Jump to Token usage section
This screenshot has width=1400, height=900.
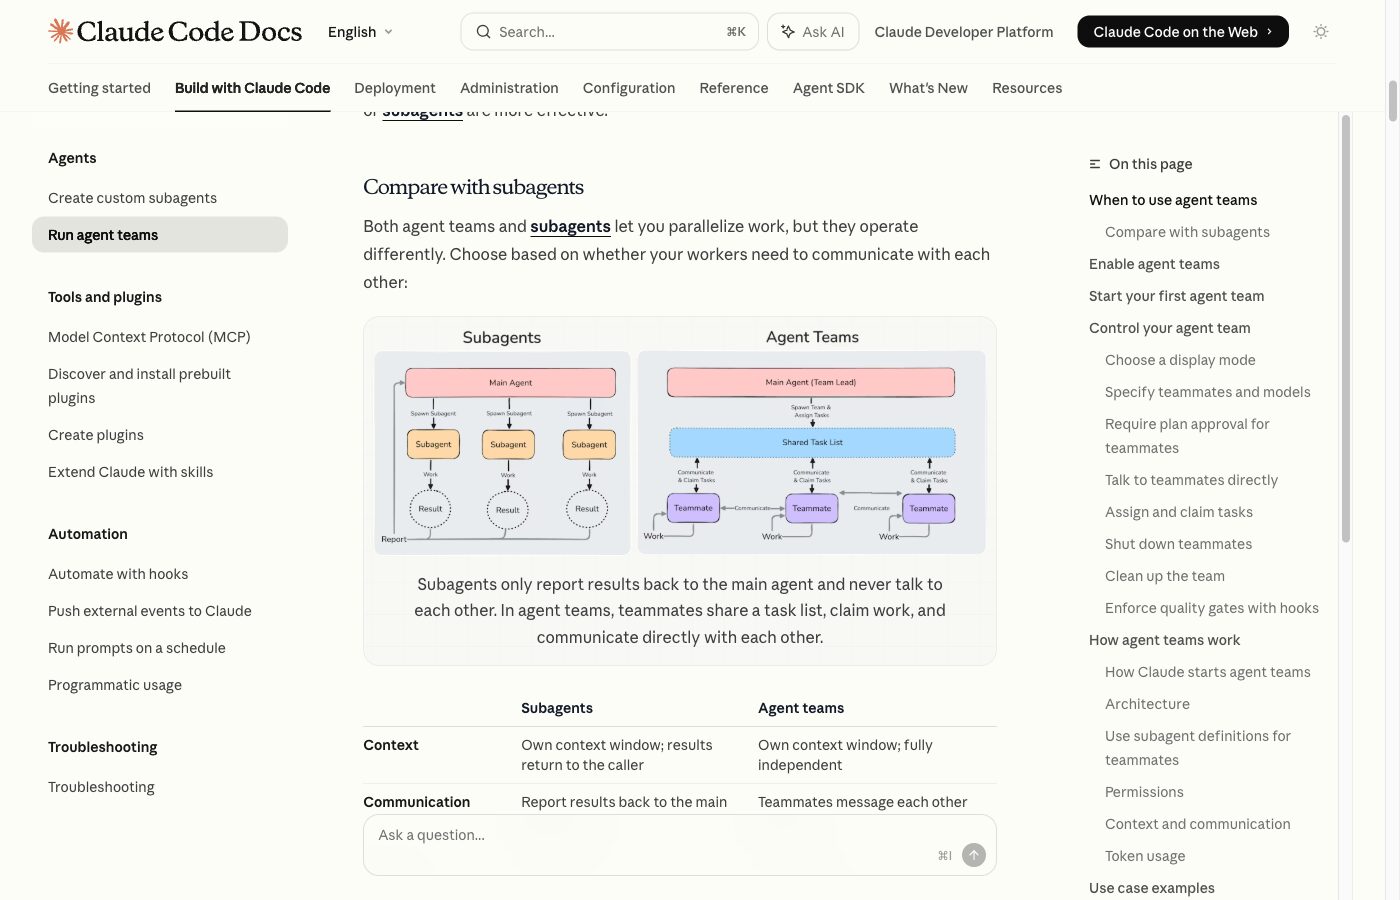pyautogui.click(x=1145, y=856)
